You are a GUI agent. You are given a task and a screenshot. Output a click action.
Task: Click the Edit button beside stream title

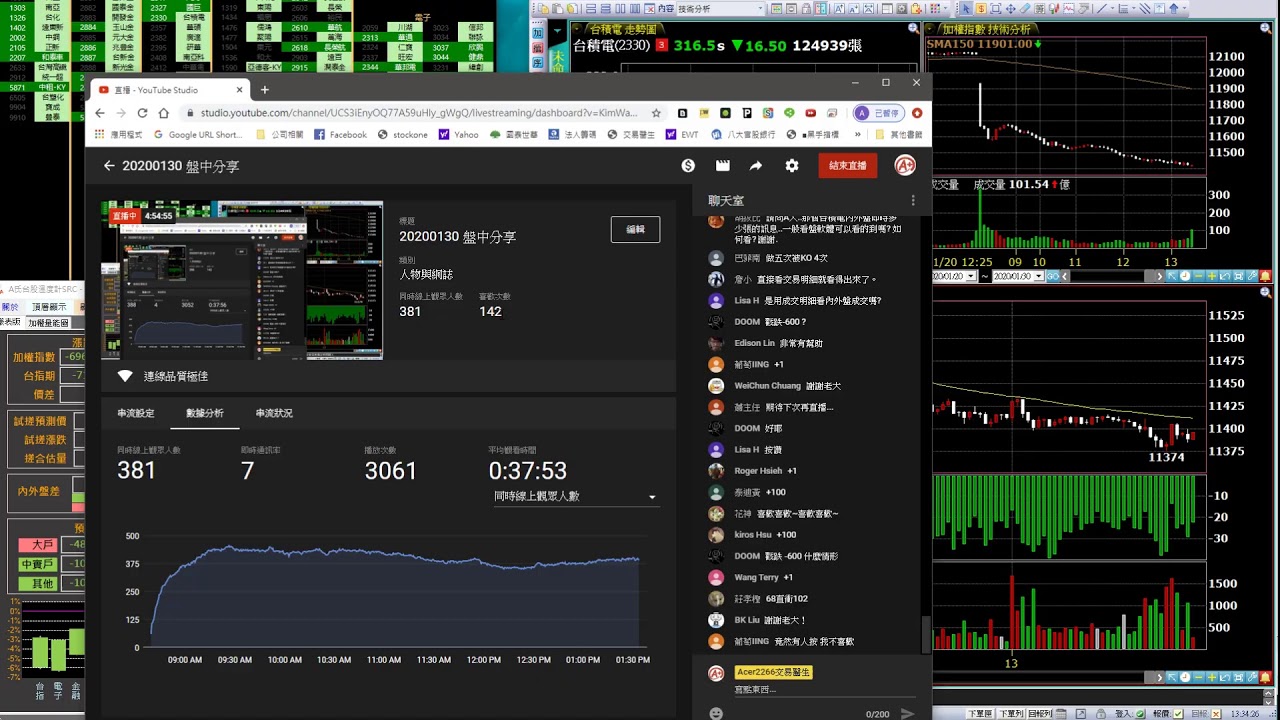[x=635, y=229]
